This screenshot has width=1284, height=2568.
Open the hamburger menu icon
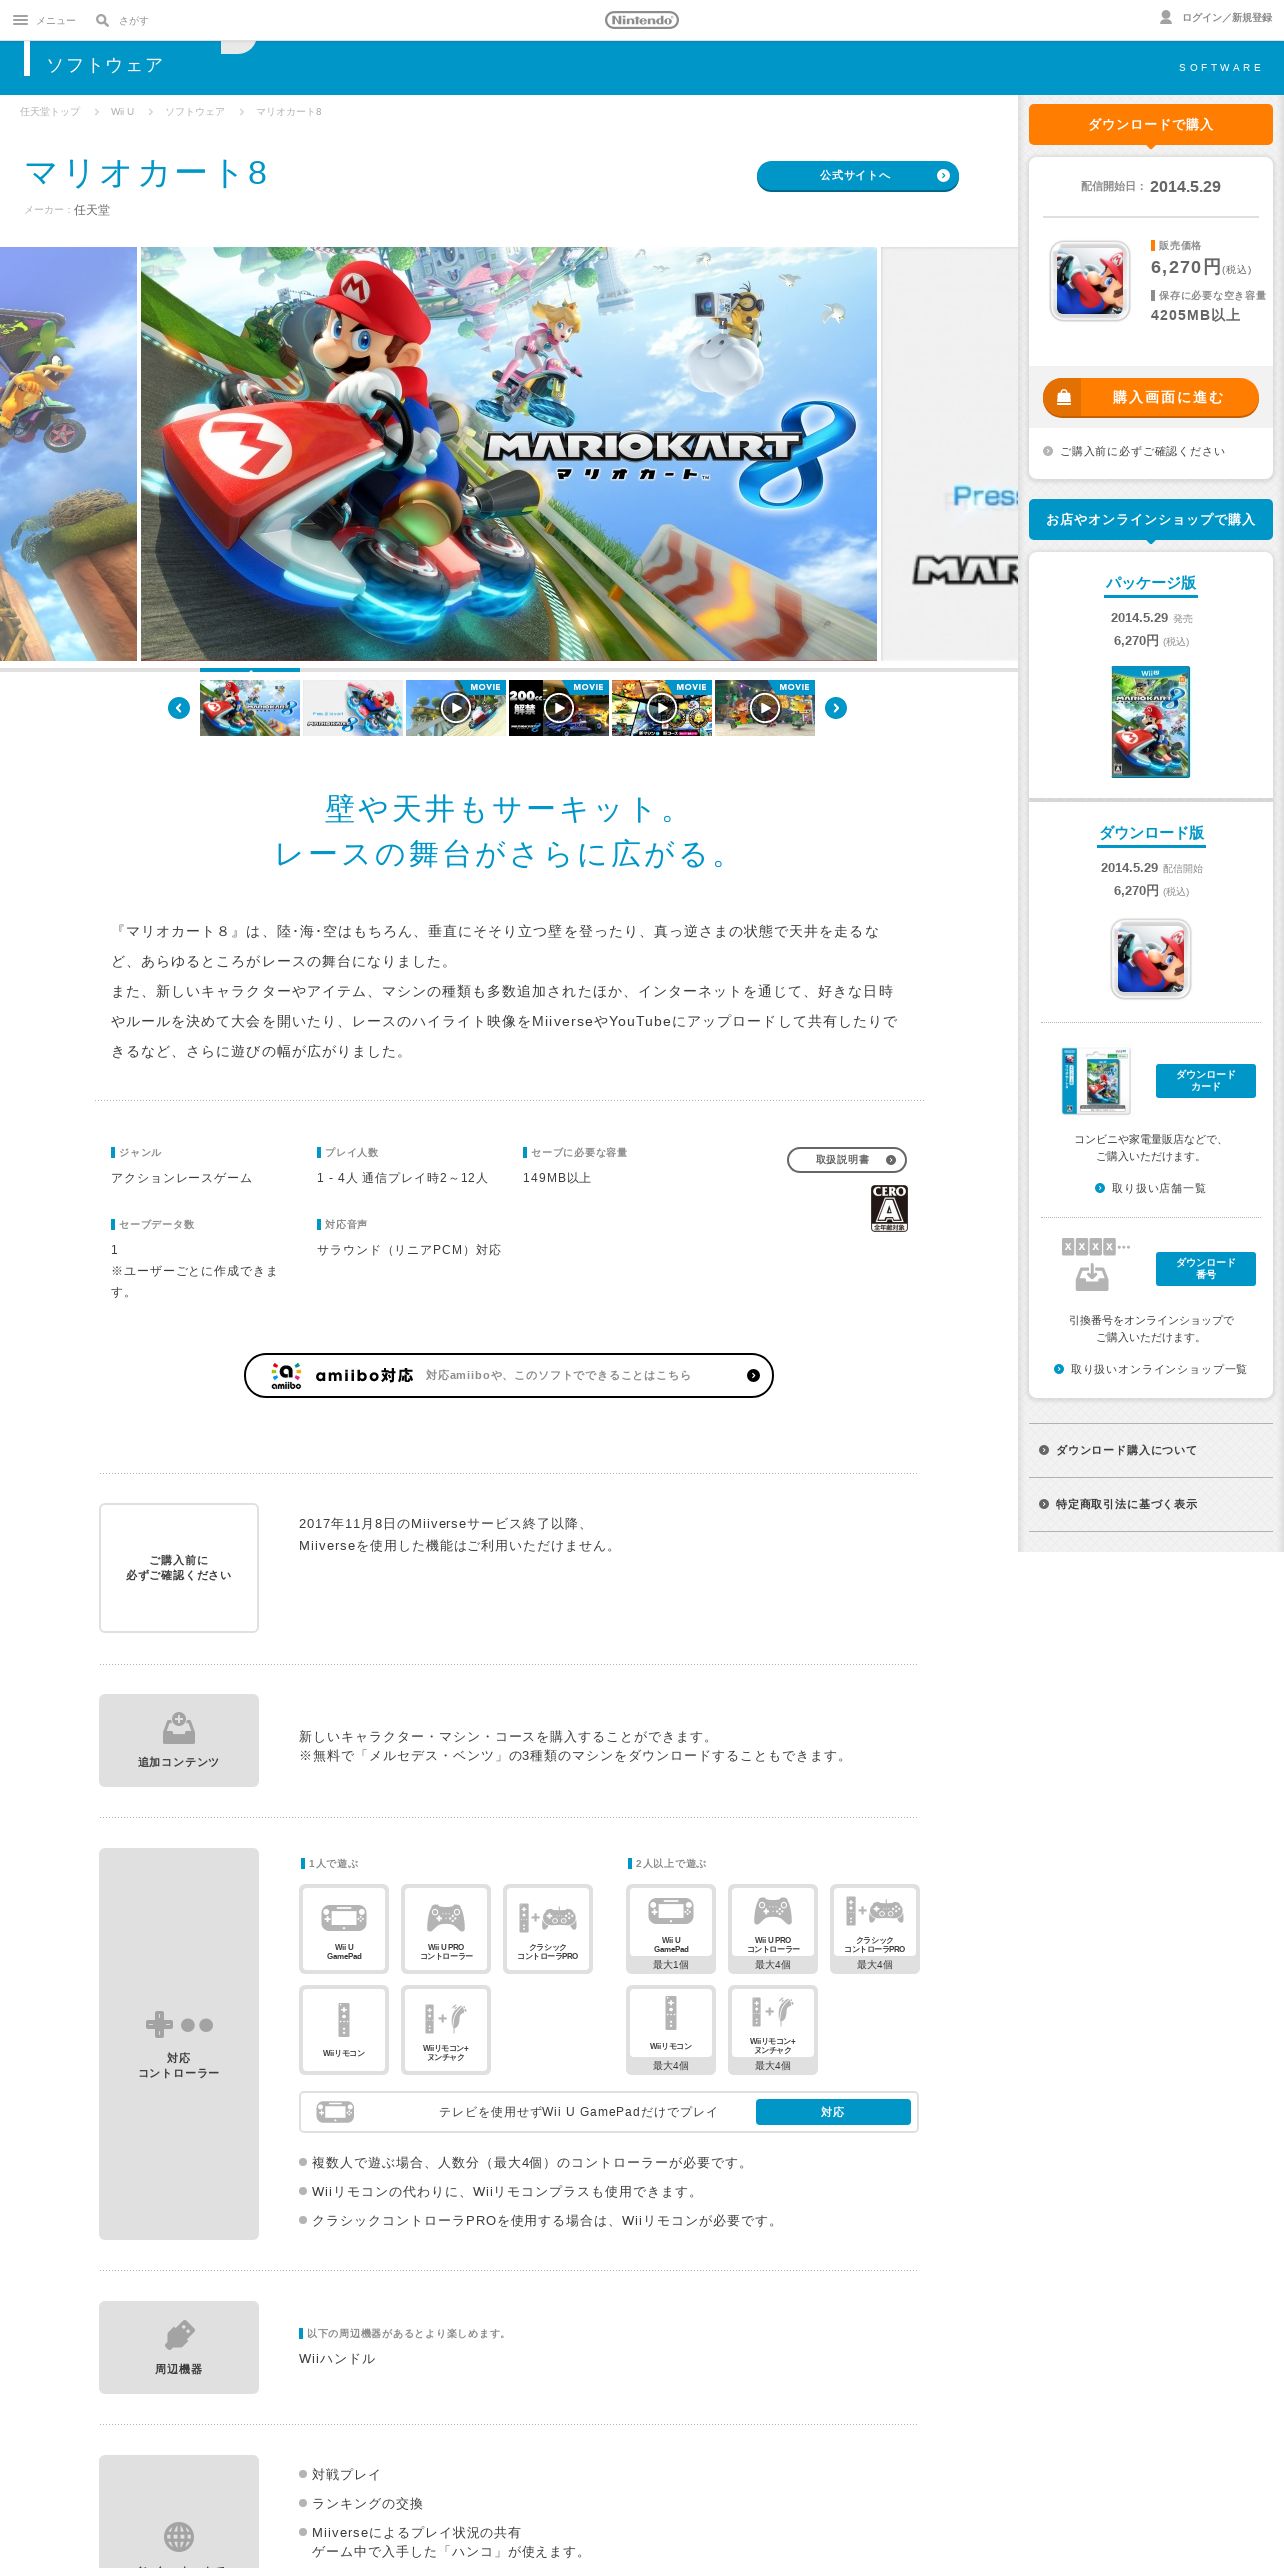(20, 20)
